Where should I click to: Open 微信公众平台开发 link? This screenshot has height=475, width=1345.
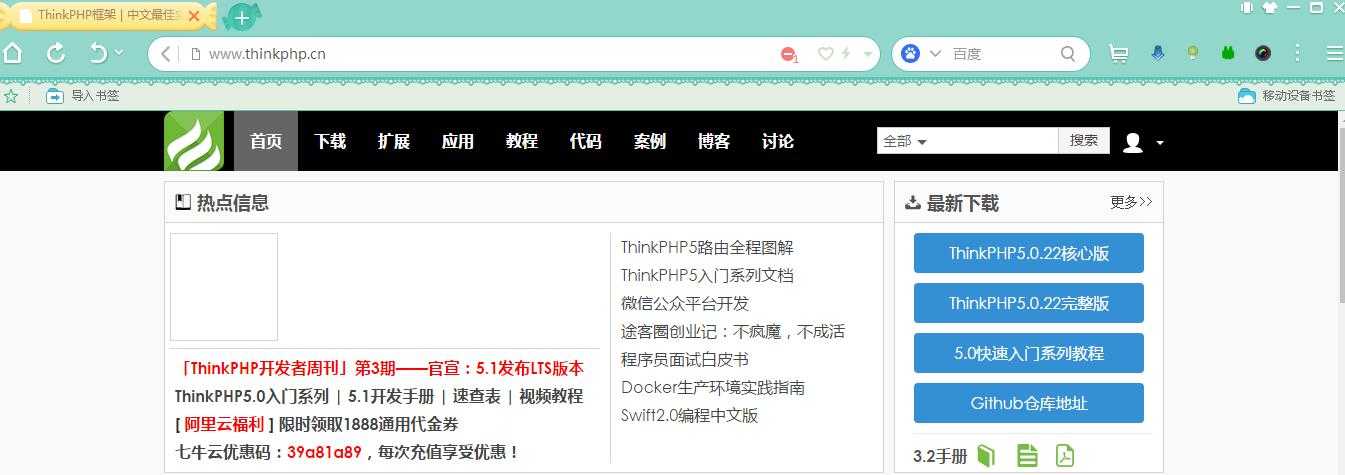click(685, 303)
